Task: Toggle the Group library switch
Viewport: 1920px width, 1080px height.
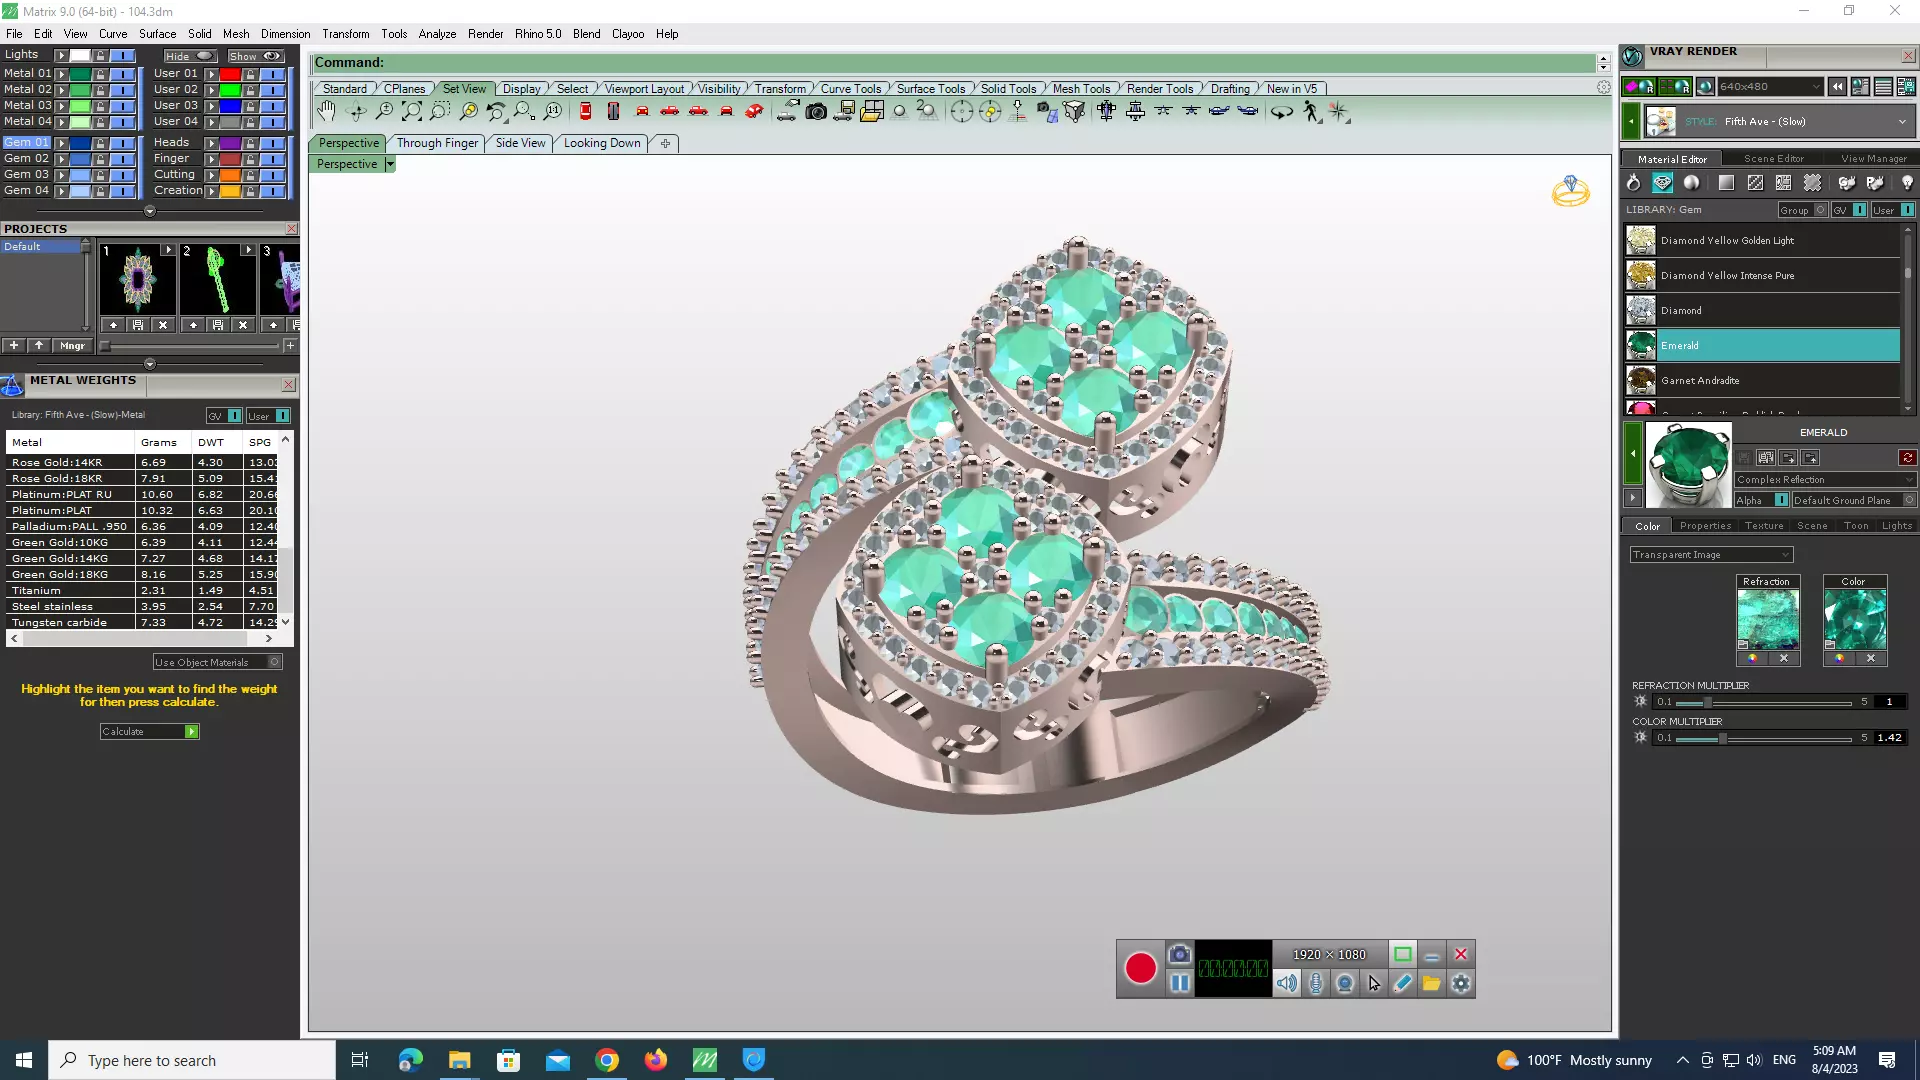Action: [x=1821, y=210]
